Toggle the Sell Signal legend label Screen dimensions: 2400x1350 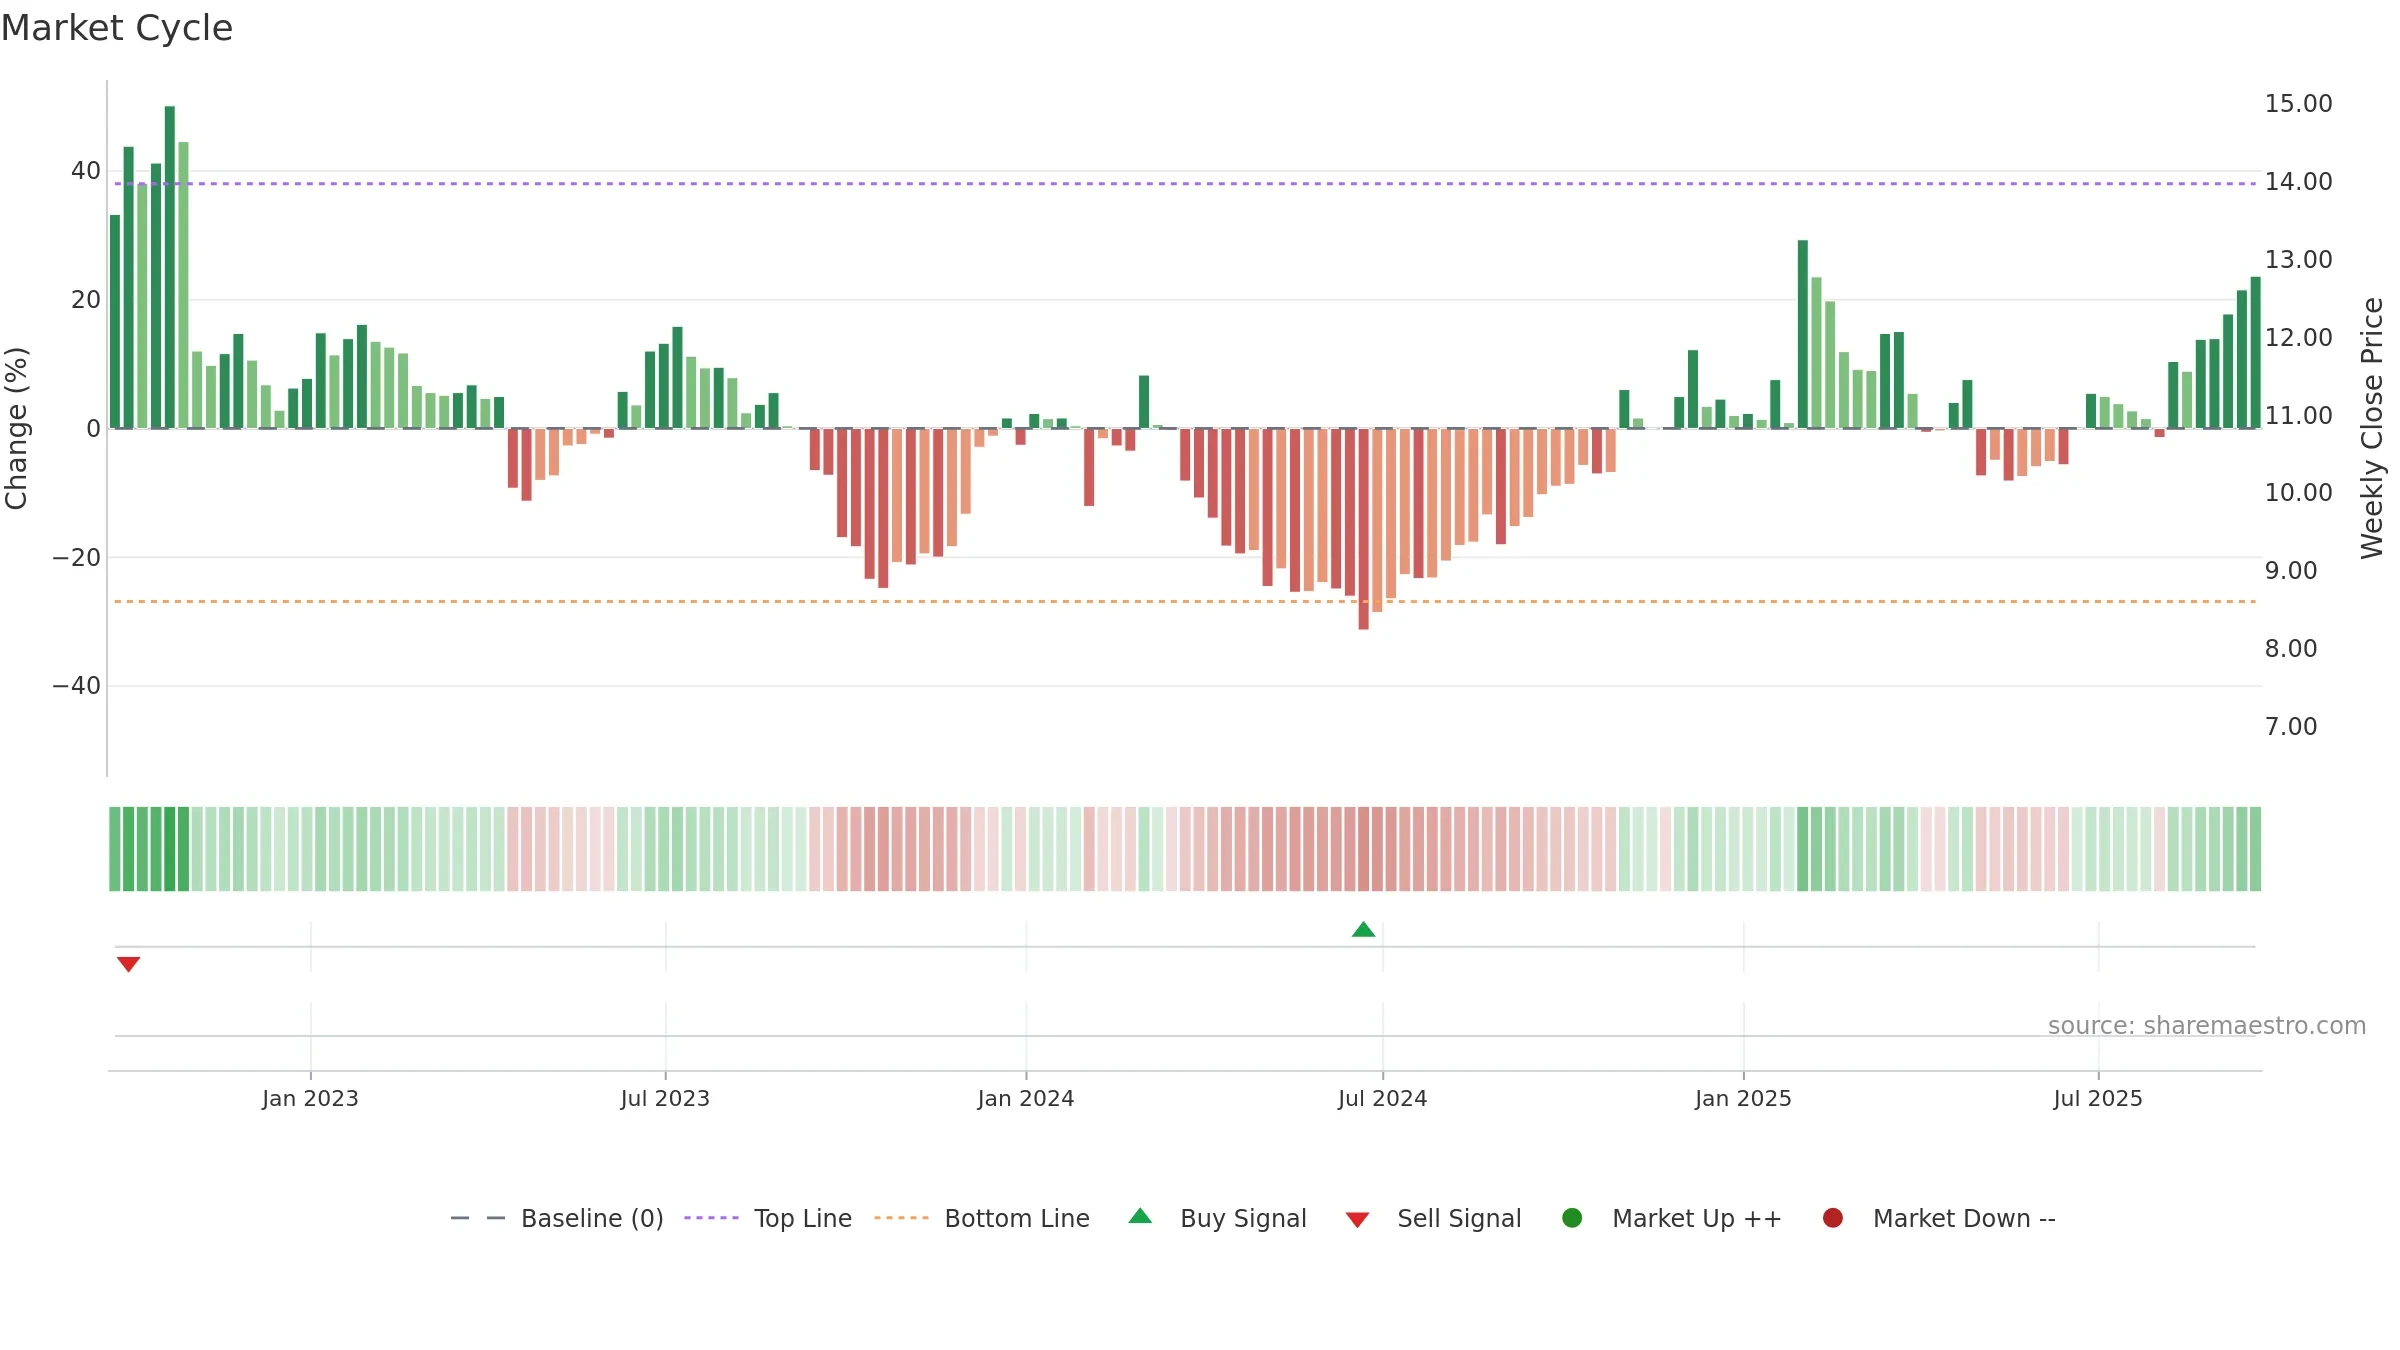1459,1218
